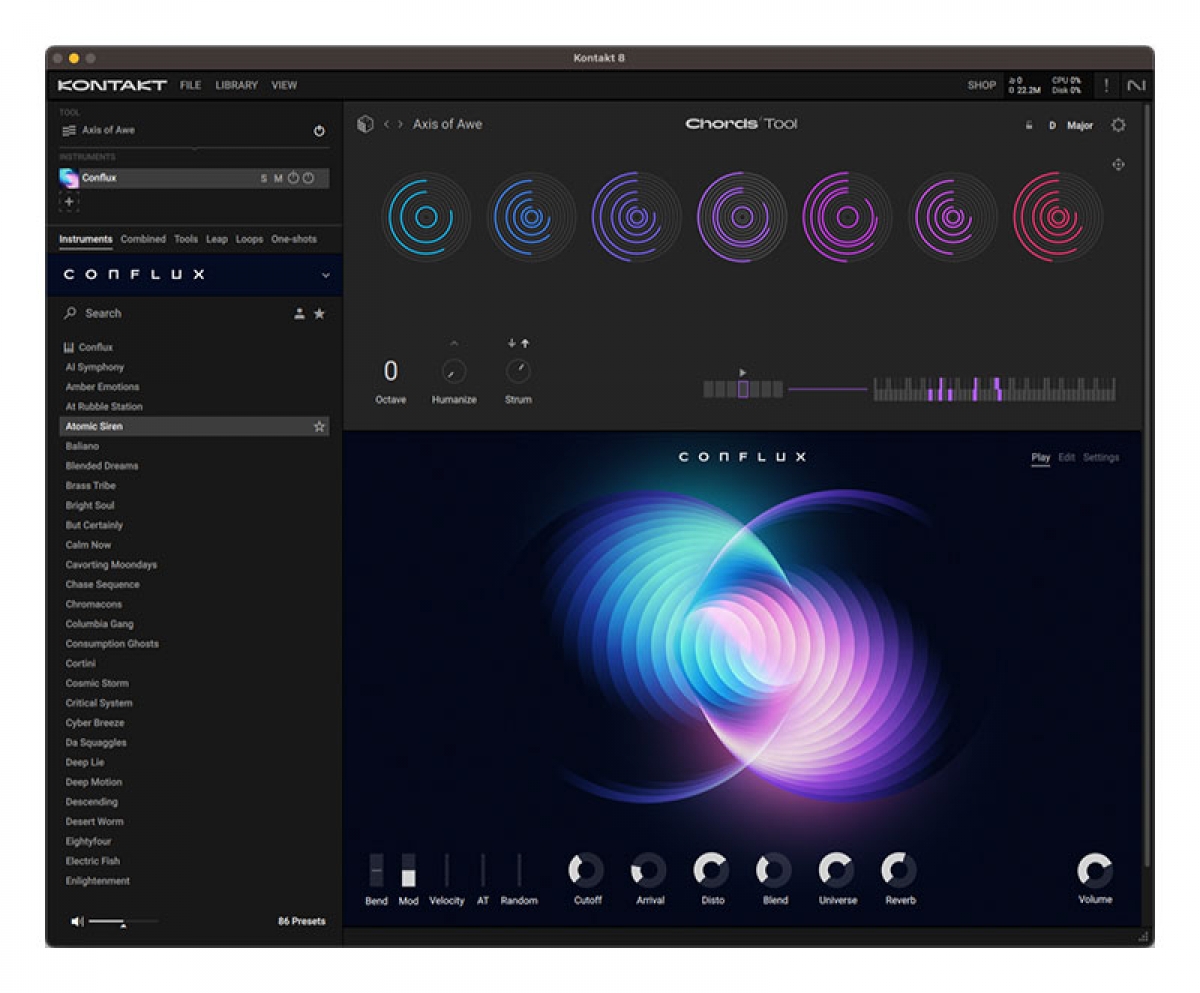
Task: Open the FILE menu
Action: click(x=191, y=85)
